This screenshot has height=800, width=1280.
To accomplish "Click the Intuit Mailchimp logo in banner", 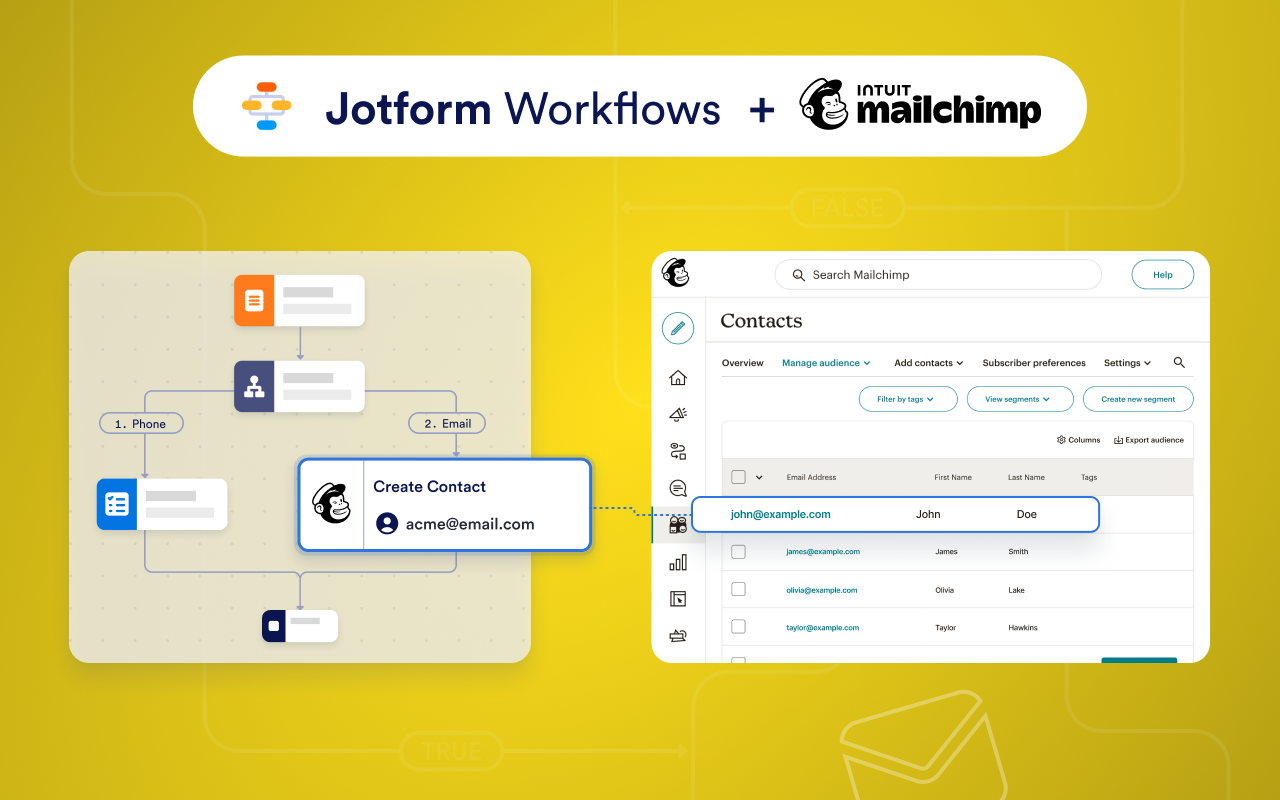I will pyautogui.click(x=920, y=104).
